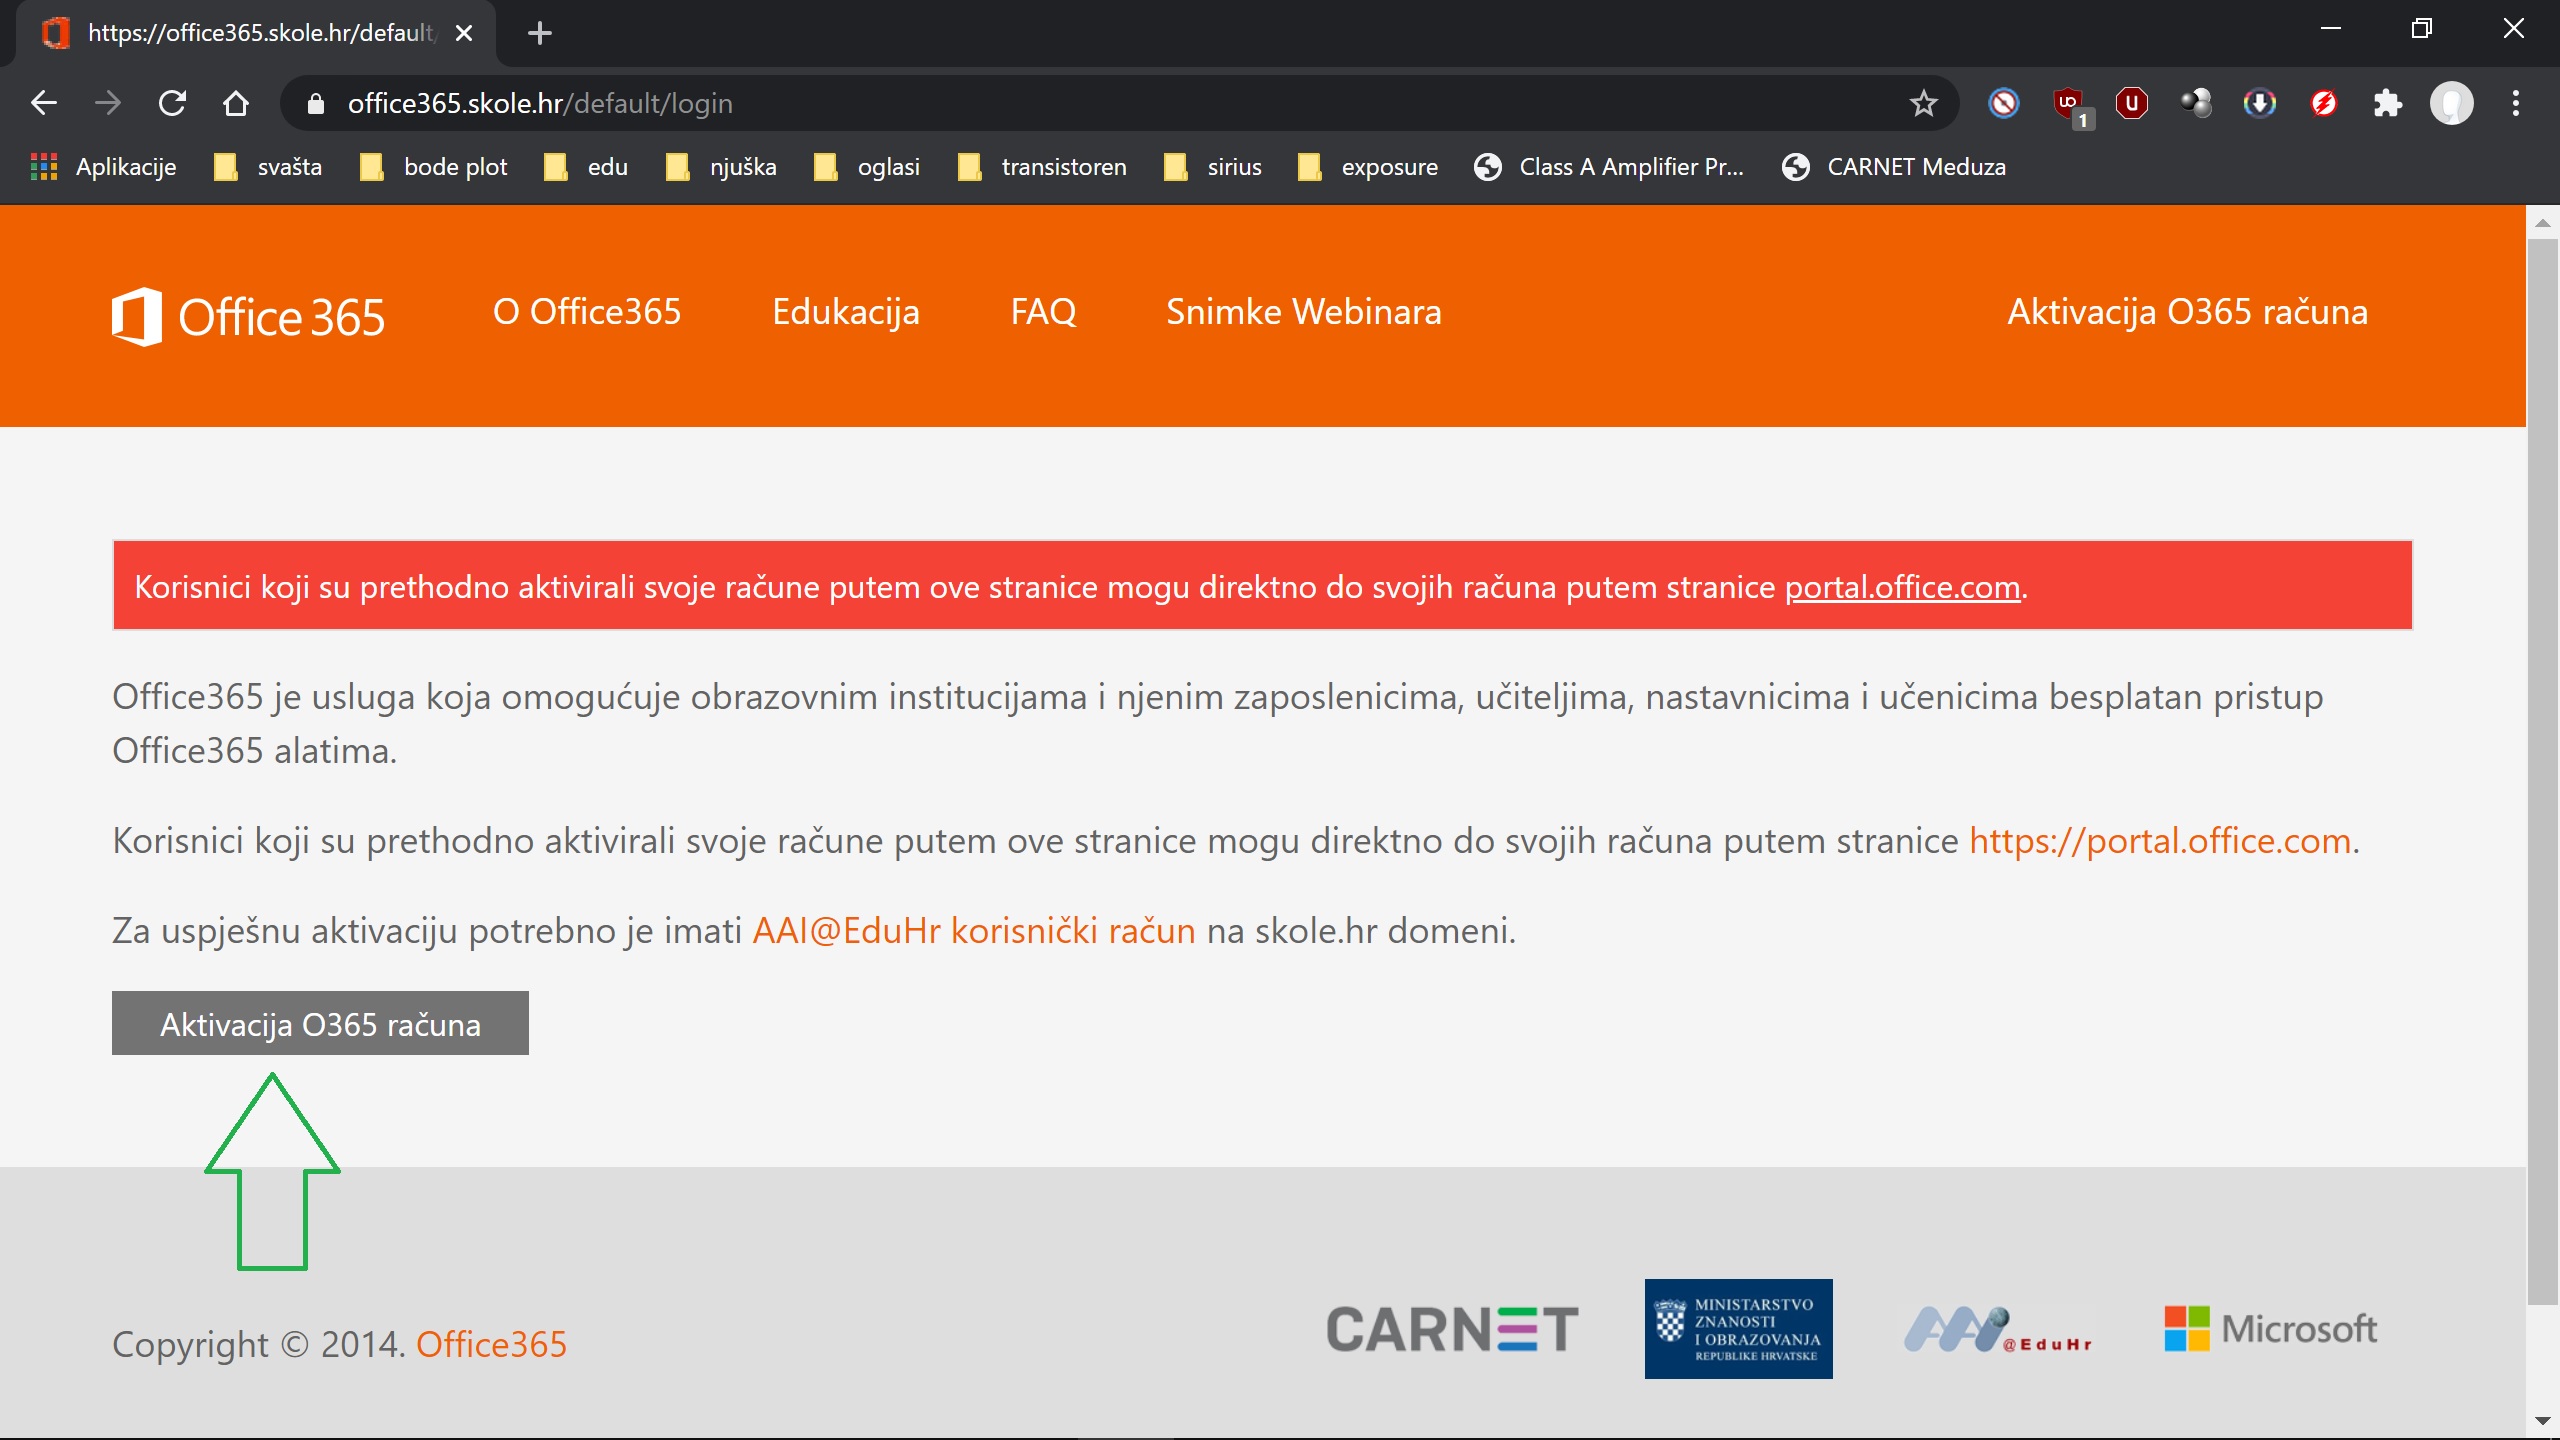Open Chrome three-dot menu

2516,103
